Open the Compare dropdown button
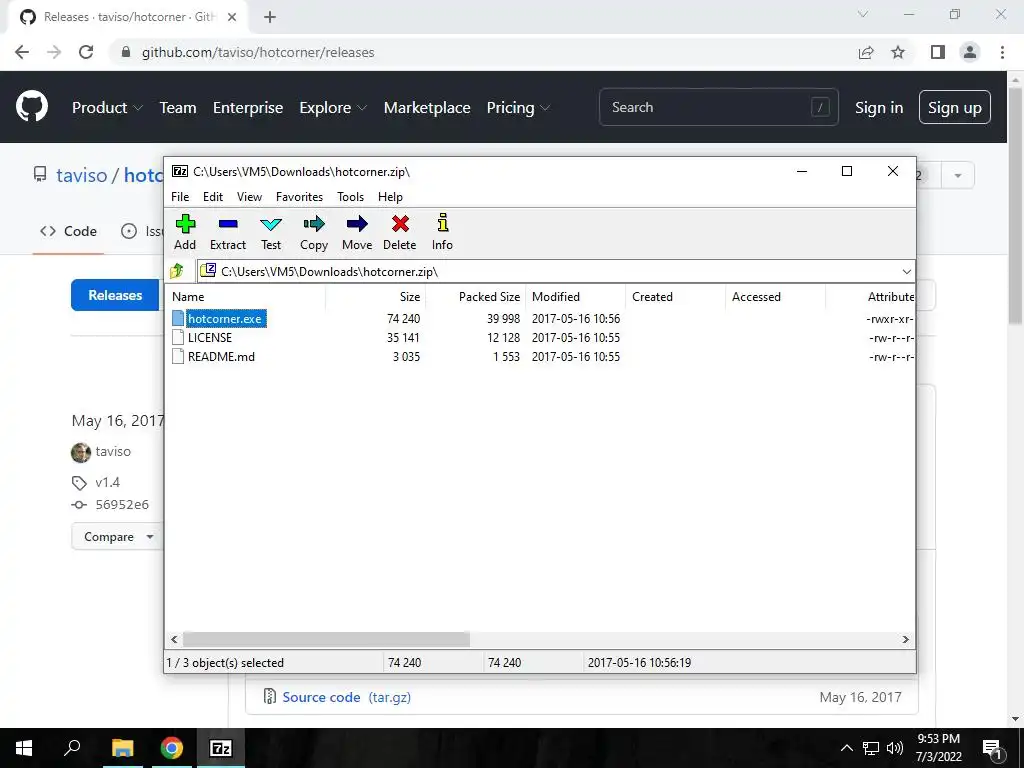The width and height of the screenshot is (1024, 768). (117, 537)
